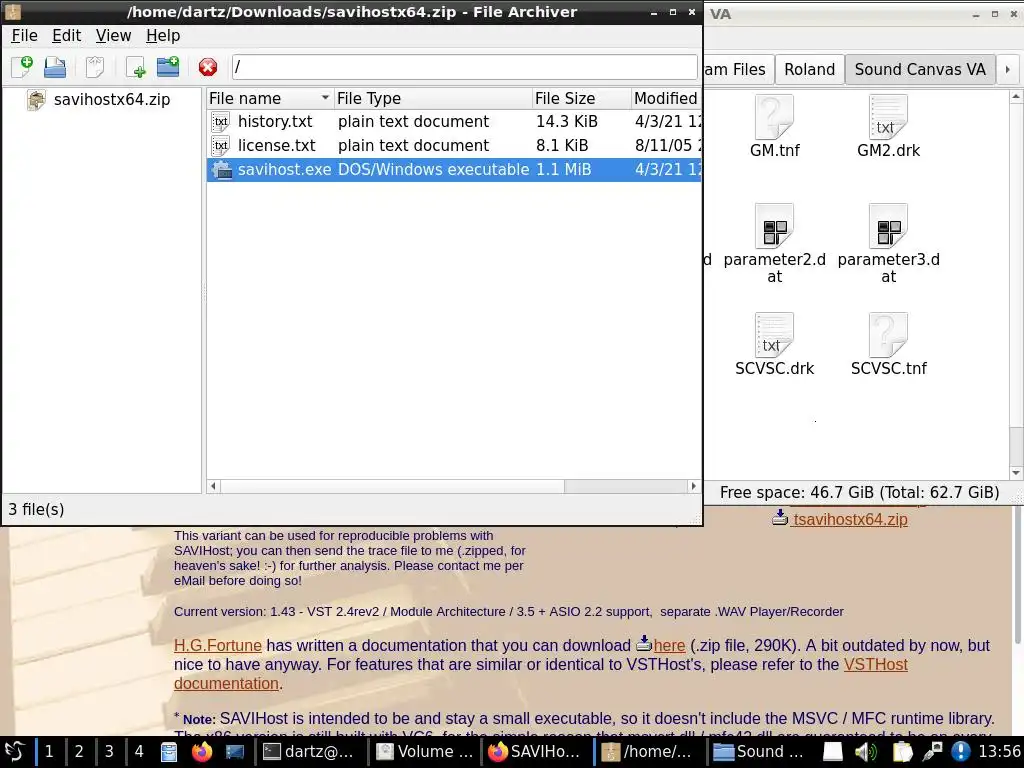Switch to the Sound ... taskbar window
1024x768 pixels.
761,752
